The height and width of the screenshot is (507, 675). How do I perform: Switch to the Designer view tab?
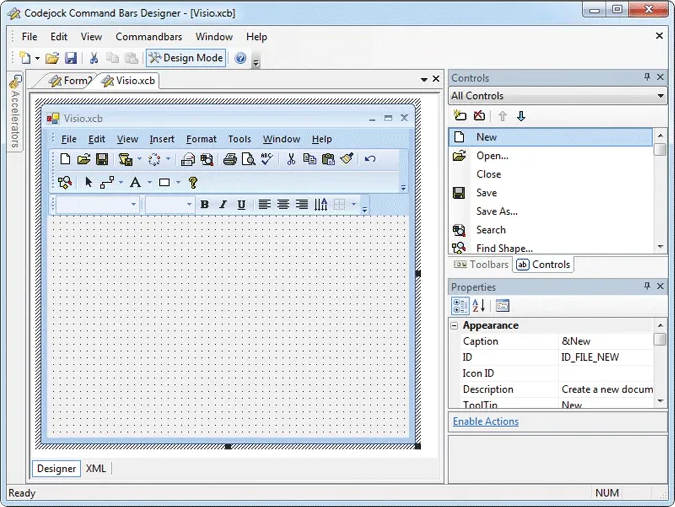[56, 468]
